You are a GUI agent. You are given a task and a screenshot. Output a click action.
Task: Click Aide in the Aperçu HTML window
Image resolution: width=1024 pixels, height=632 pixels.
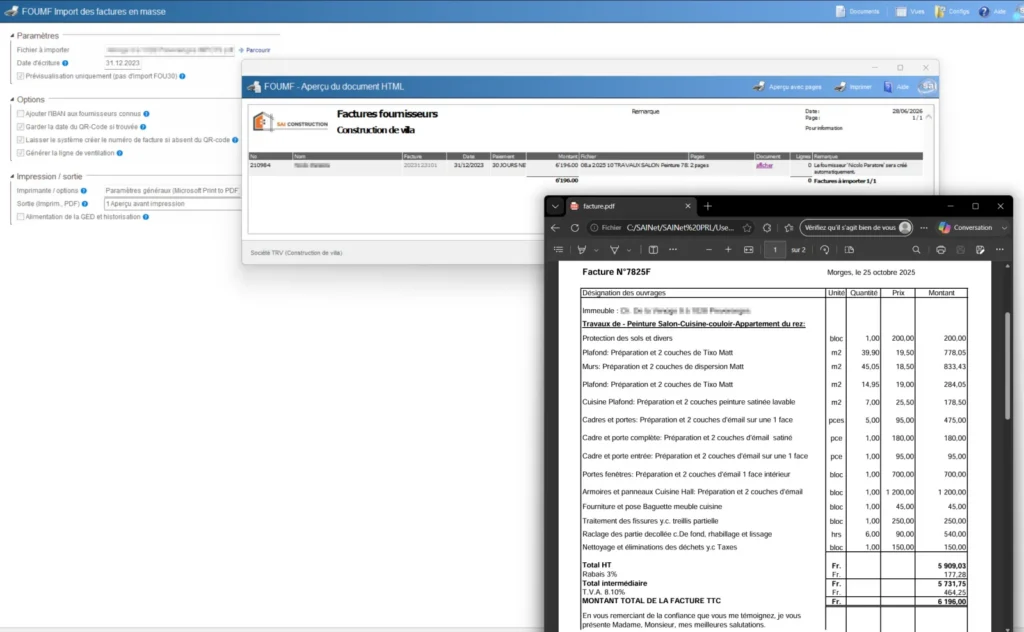[x=896, y=86]
